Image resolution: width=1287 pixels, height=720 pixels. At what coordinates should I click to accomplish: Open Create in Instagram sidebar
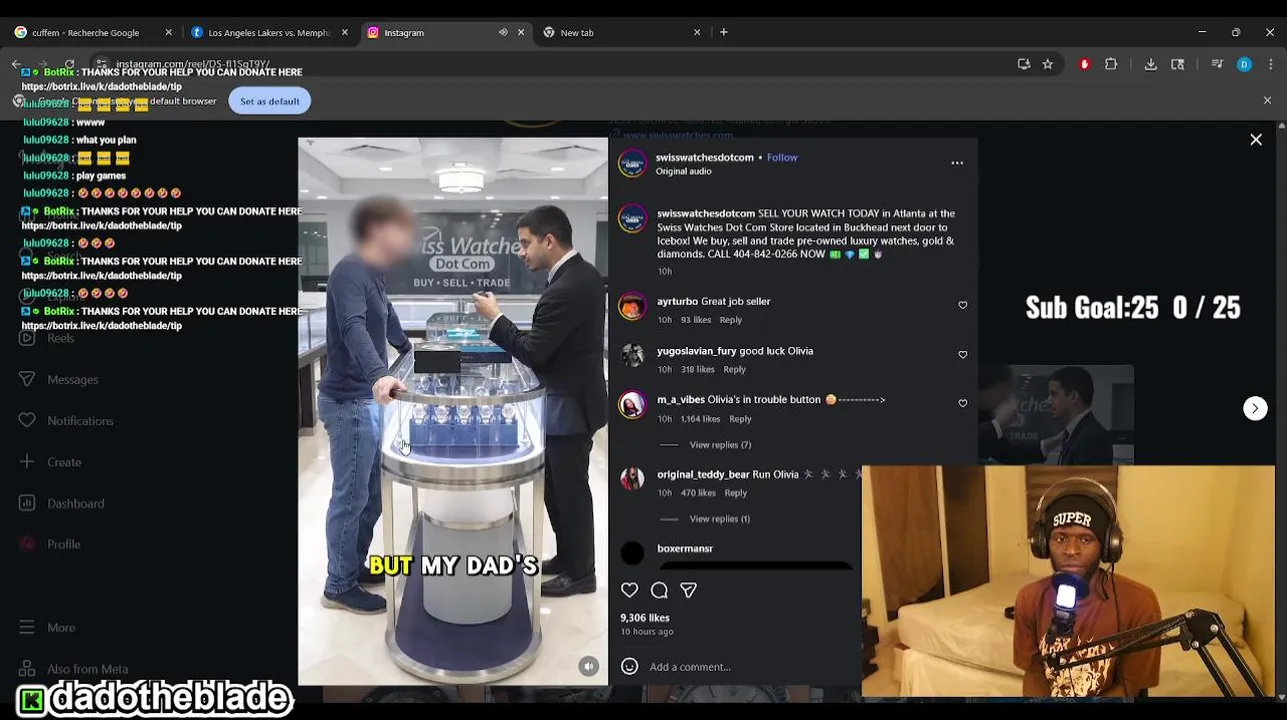tap(64, 462)
